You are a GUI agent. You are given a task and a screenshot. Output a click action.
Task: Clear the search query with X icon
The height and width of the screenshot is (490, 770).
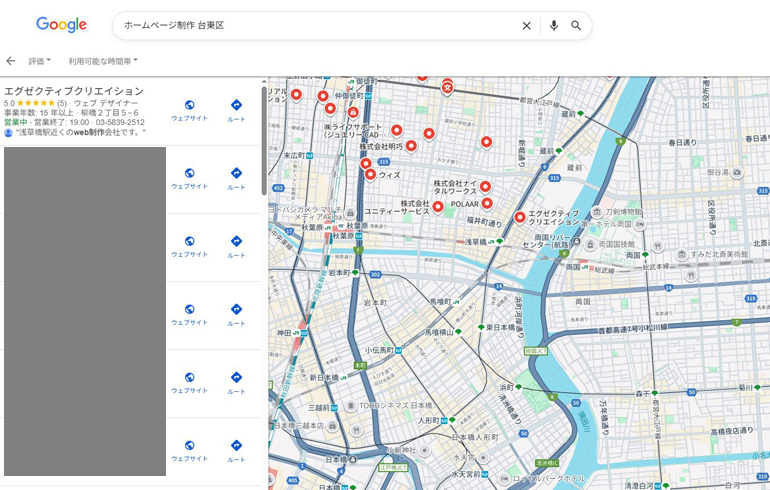point(526,26)
